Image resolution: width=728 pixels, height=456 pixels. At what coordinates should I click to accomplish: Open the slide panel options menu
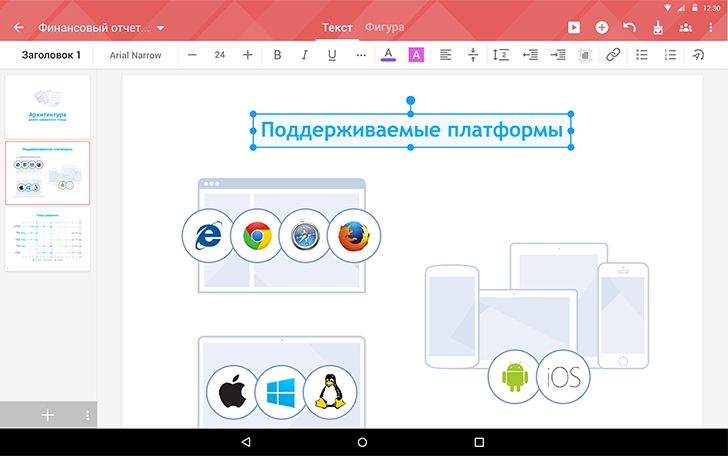point(87,415)
